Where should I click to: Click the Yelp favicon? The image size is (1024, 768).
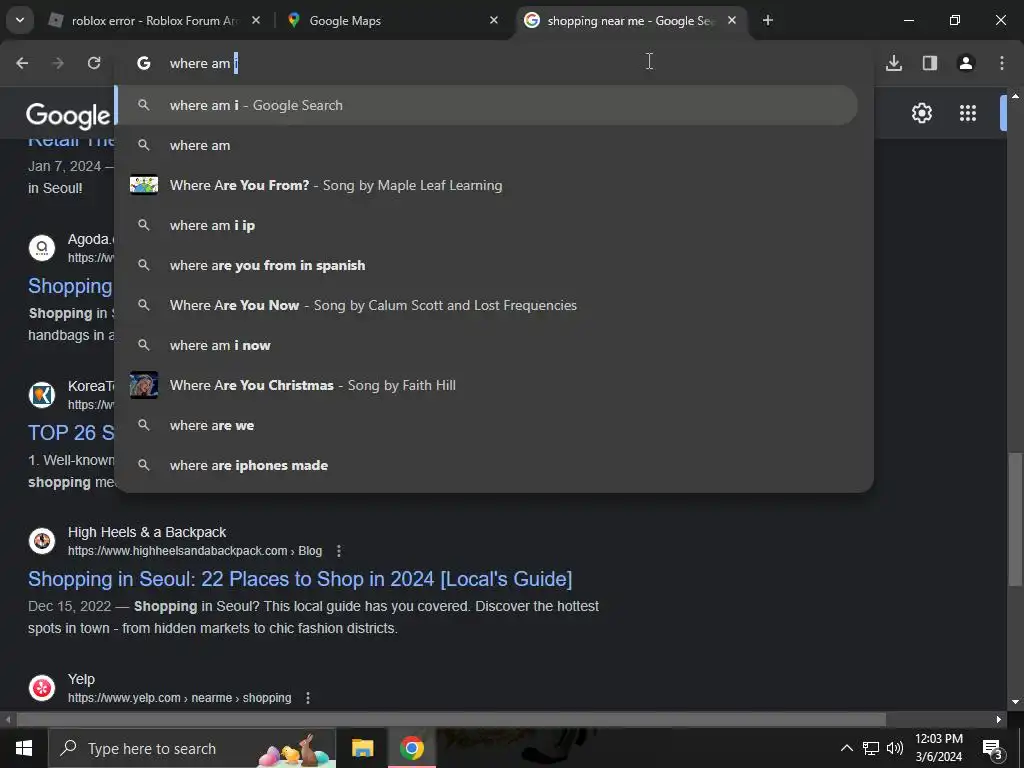[42, 688]
